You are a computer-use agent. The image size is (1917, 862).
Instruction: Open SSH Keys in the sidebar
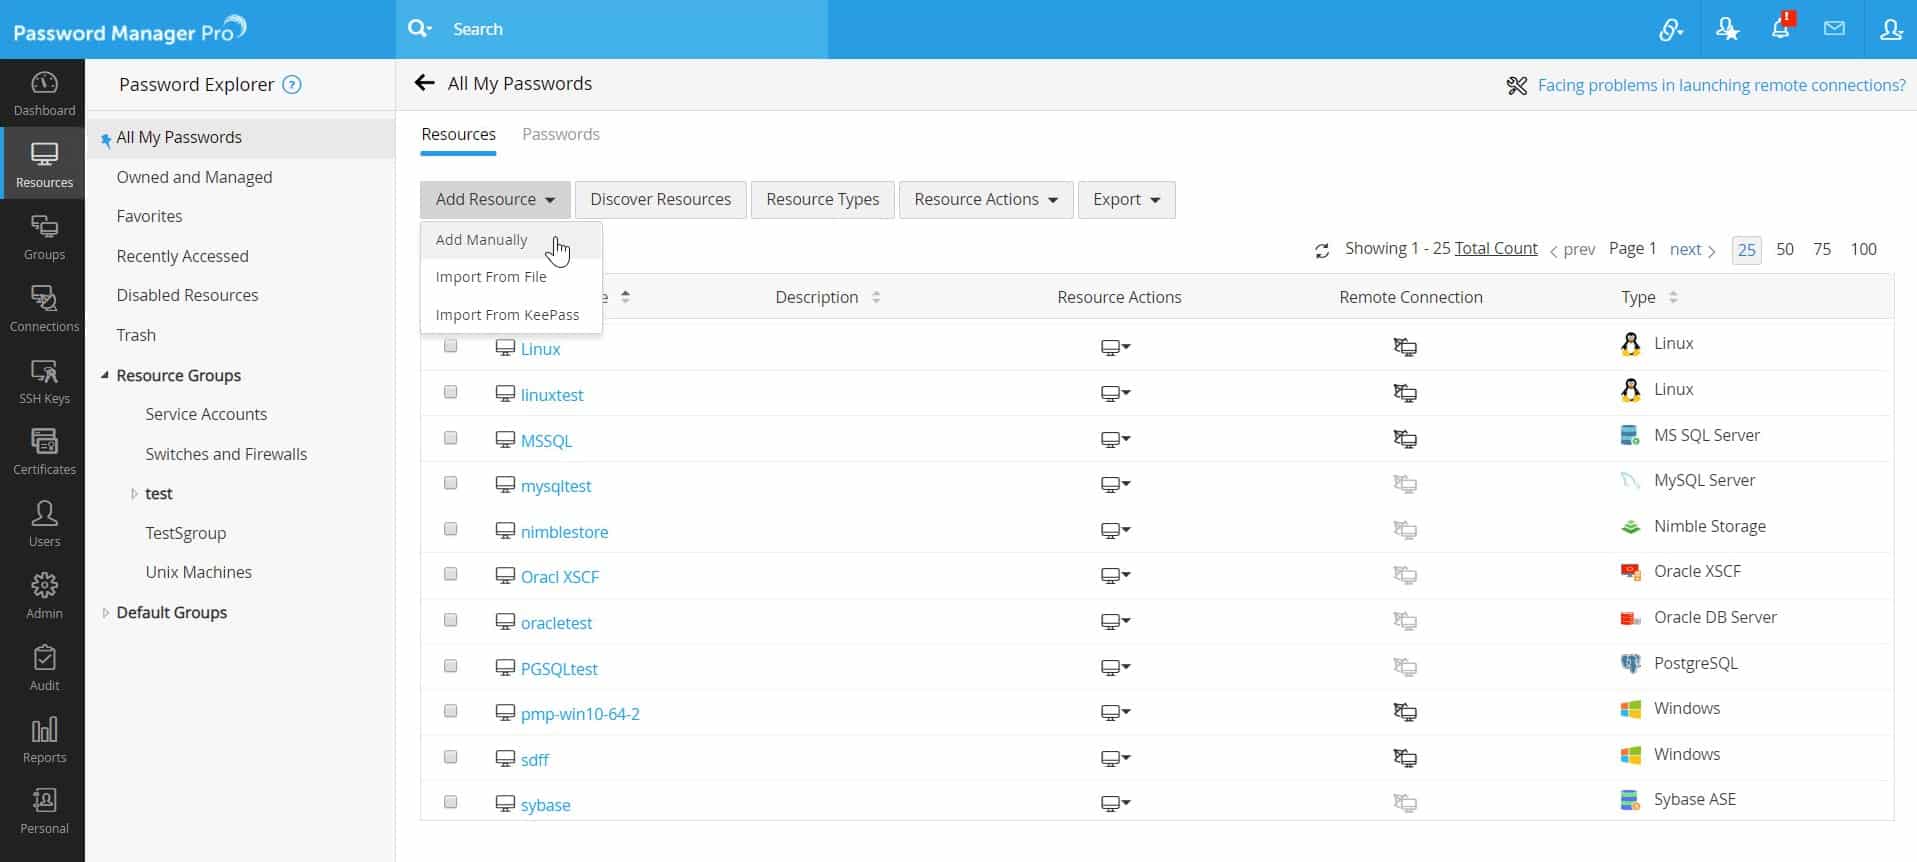pyautogui.click(x=44, y=382)
